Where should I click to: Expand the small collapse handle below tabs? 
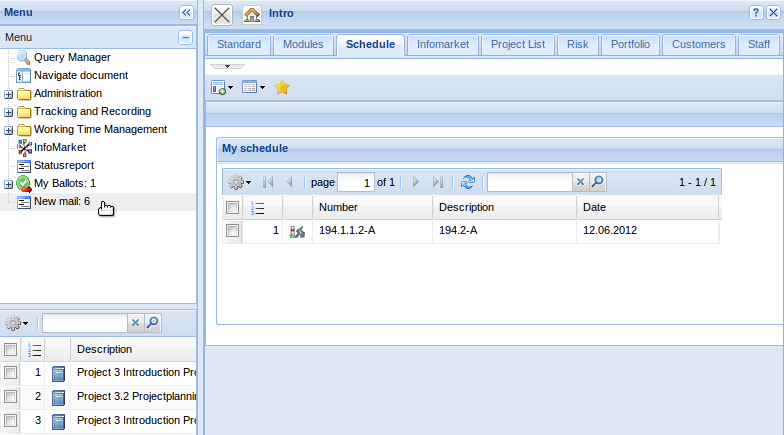[228, 66]
